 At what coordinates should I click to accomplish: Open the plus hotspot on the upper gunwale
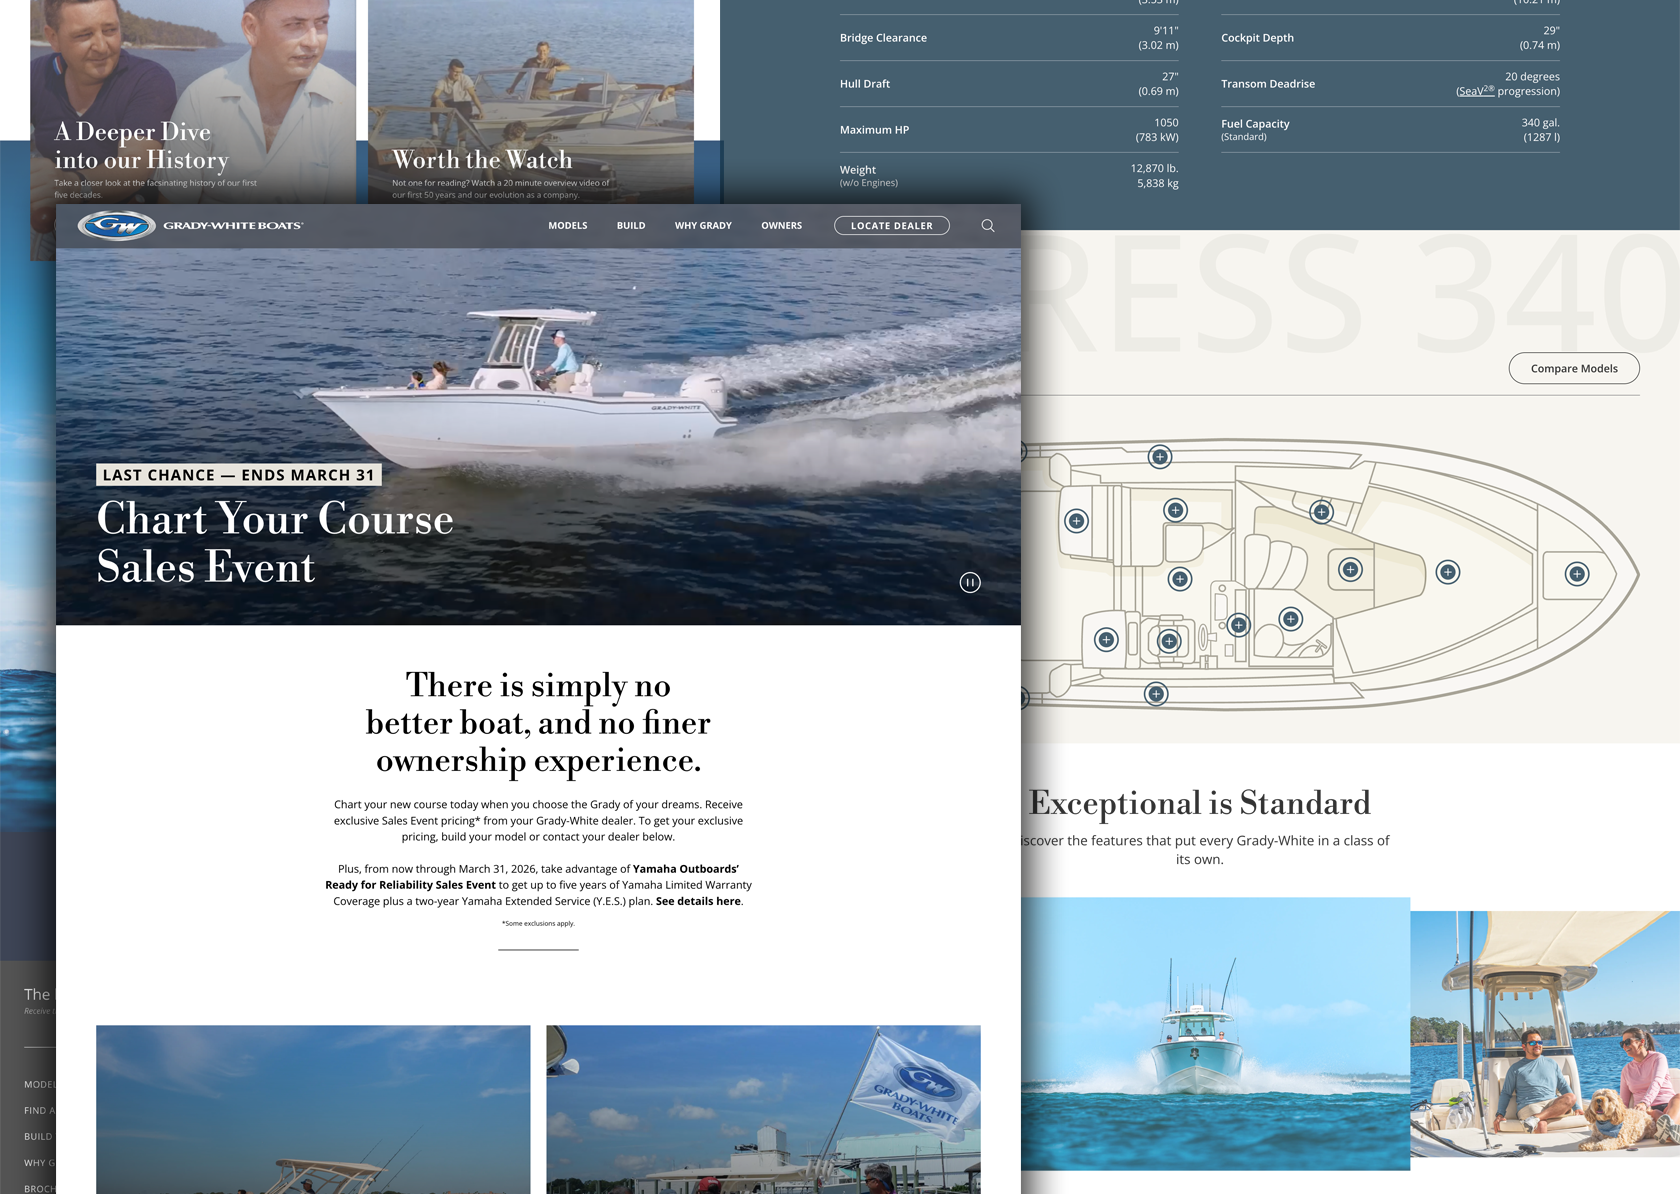(1159, 457)
